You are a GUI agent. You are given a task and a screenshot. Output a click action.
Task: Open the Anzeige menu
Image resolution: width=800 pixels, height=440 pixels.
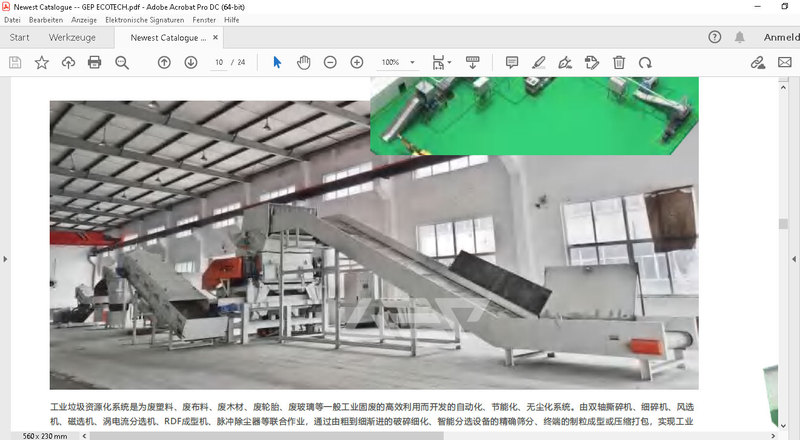tap(84, 20)
